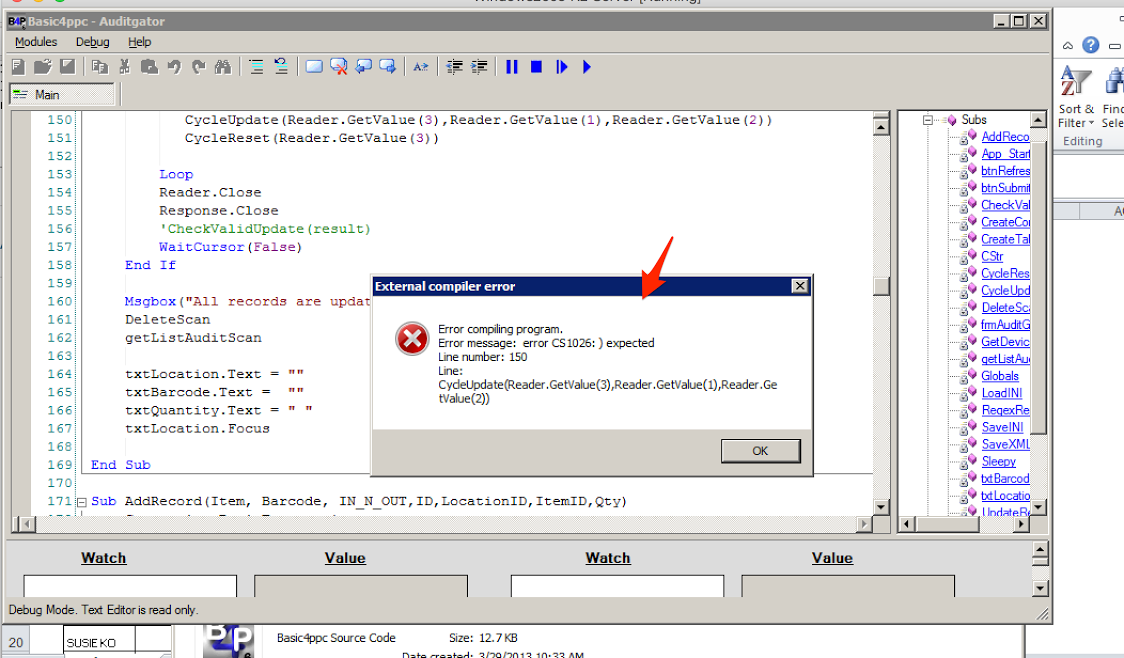Click the down arrow of the Watch panel scrollbar
Image resolution: width=1124 pixels, height=658 pixels.
pos(1040,588)
